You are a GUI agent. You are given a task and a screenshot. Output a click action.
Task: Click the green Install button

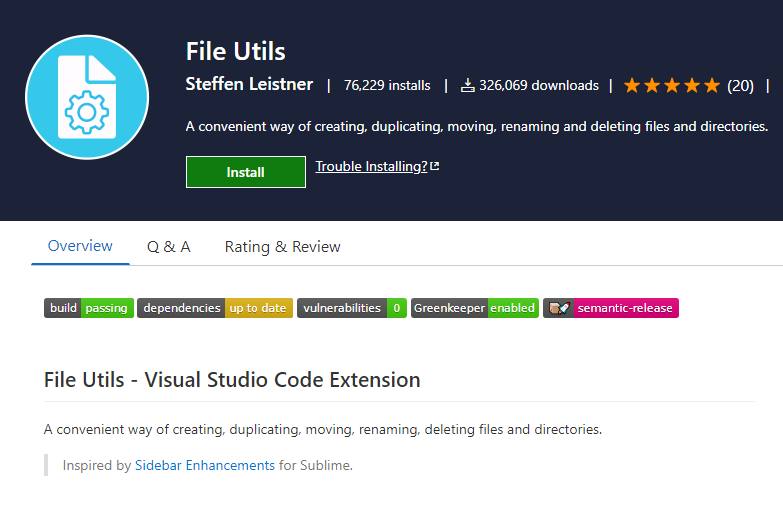click(246, 172)
